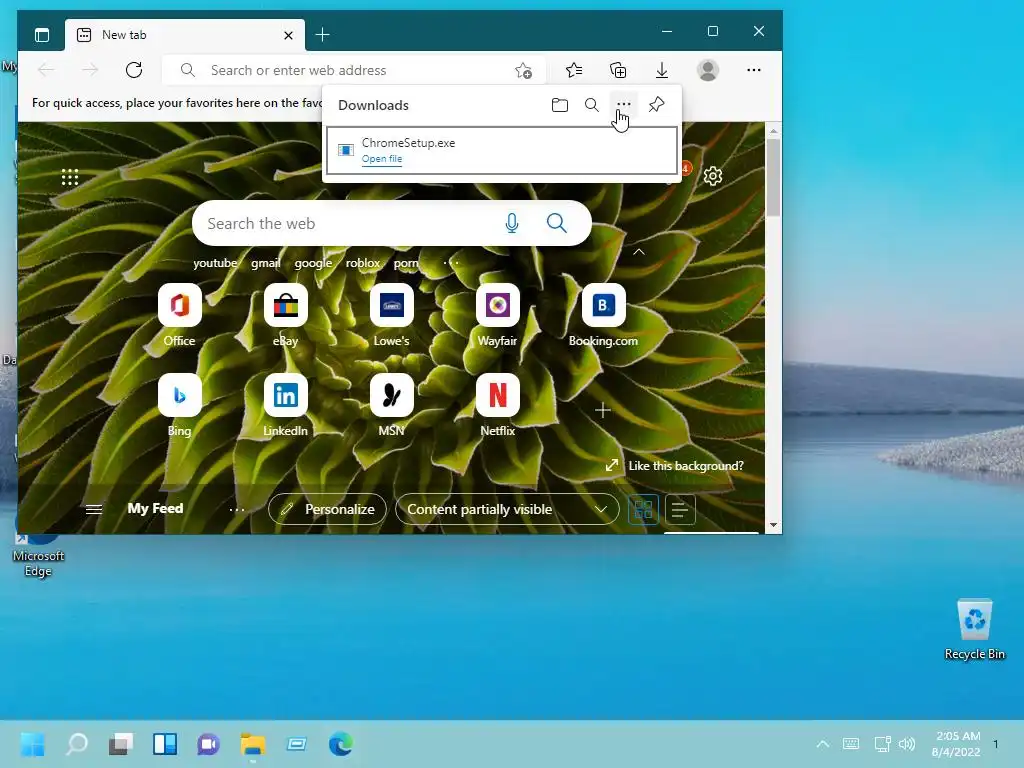Open the Netflix quick link
The image size is (1024, 768).
(x=497, y=406)
